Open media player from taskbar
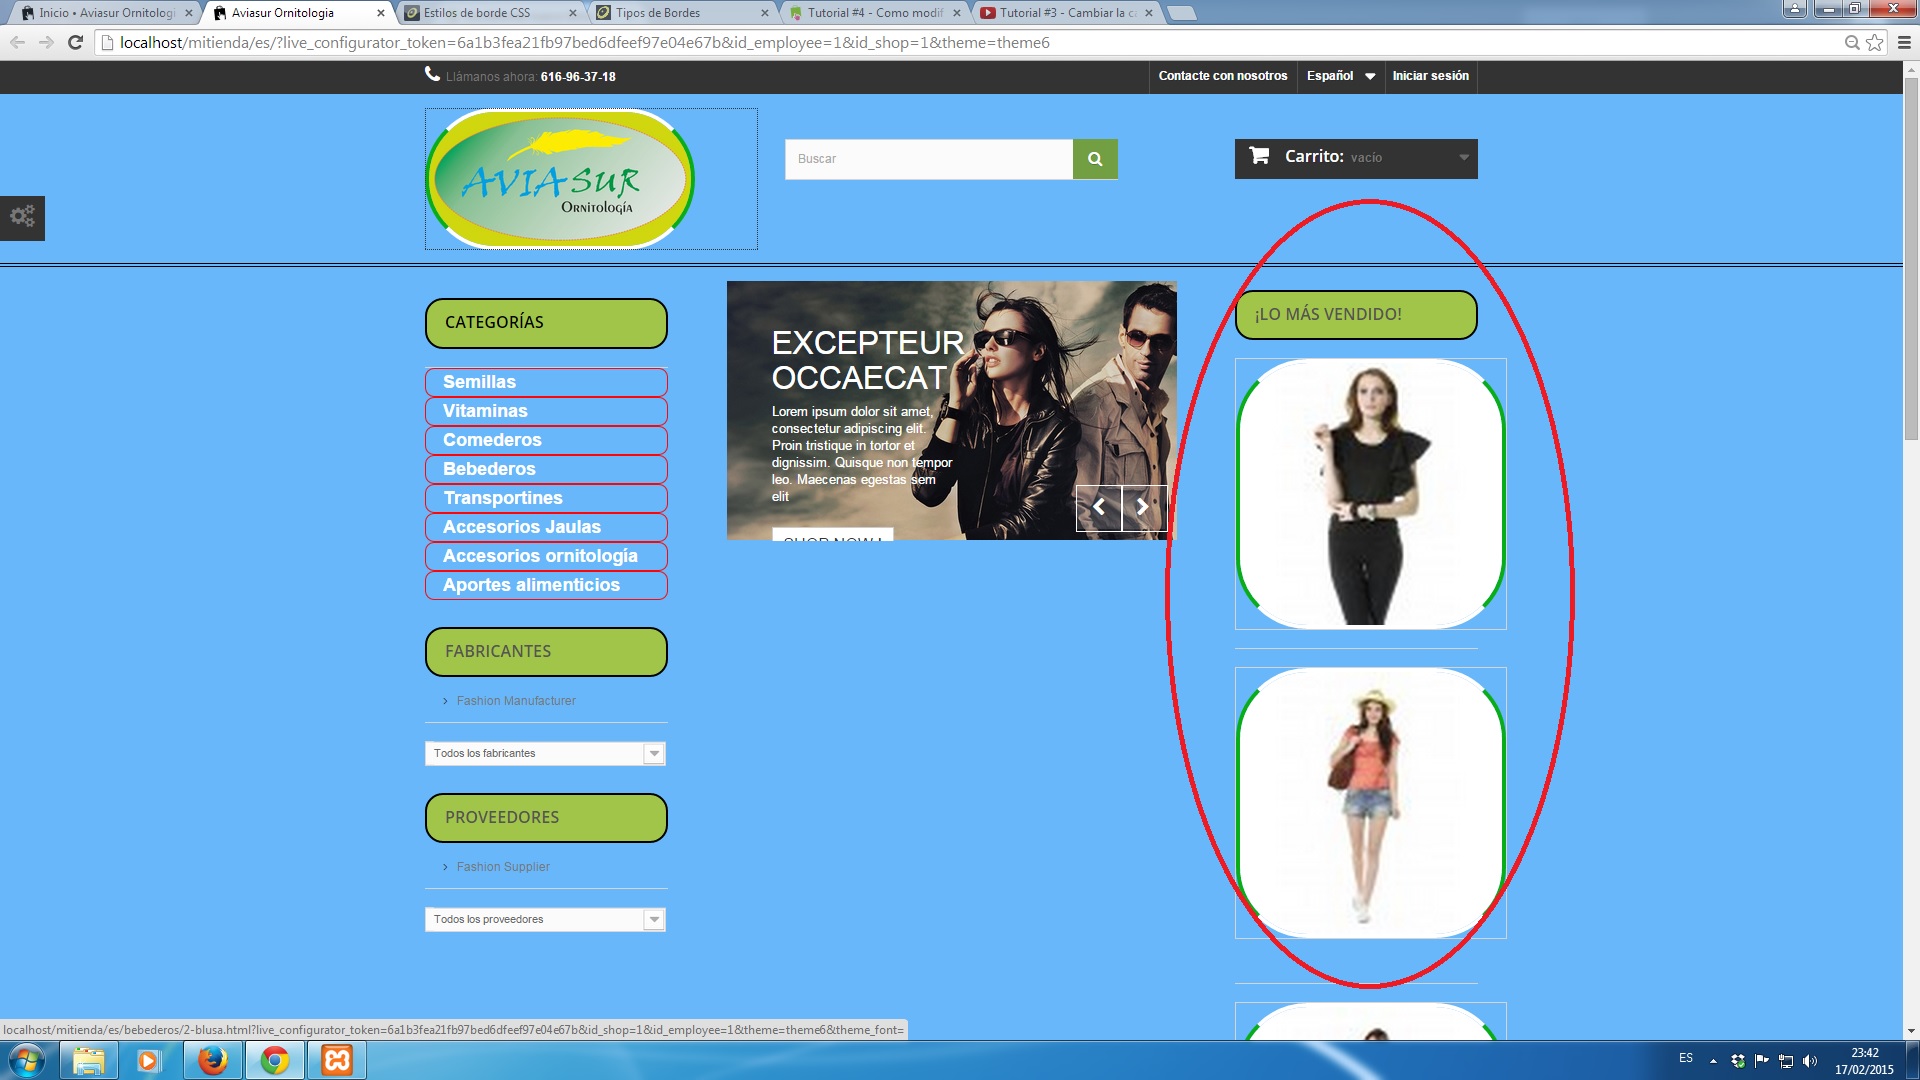The width and height of the screenshot is (1920, 1080). point(149,1060)
